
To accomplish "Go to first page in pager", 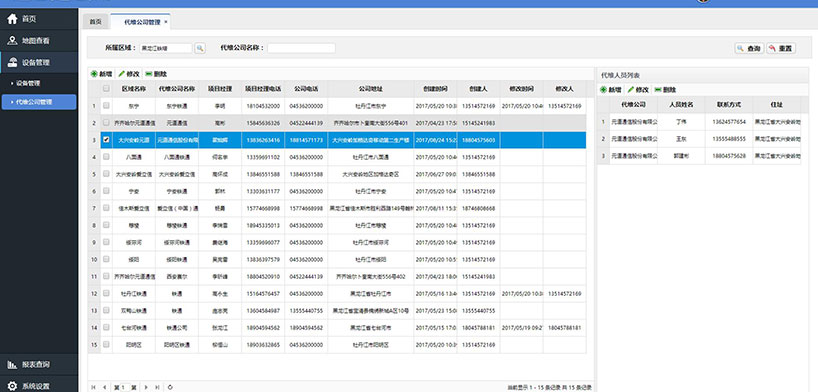I will [x=94, y=387].
